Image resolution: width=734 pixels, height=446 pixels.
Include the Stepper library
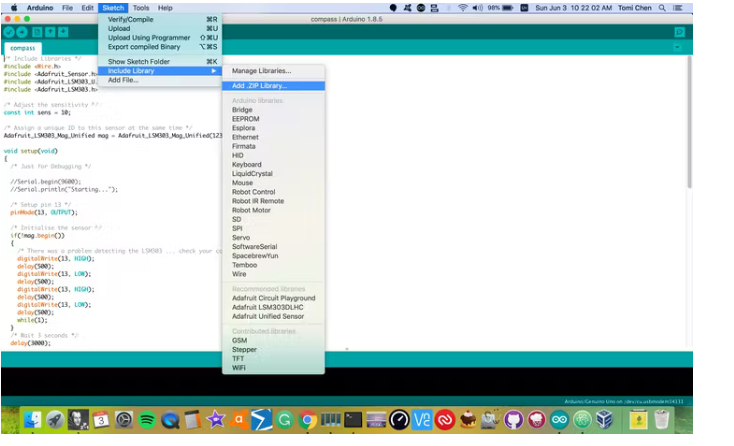point(273,350)
